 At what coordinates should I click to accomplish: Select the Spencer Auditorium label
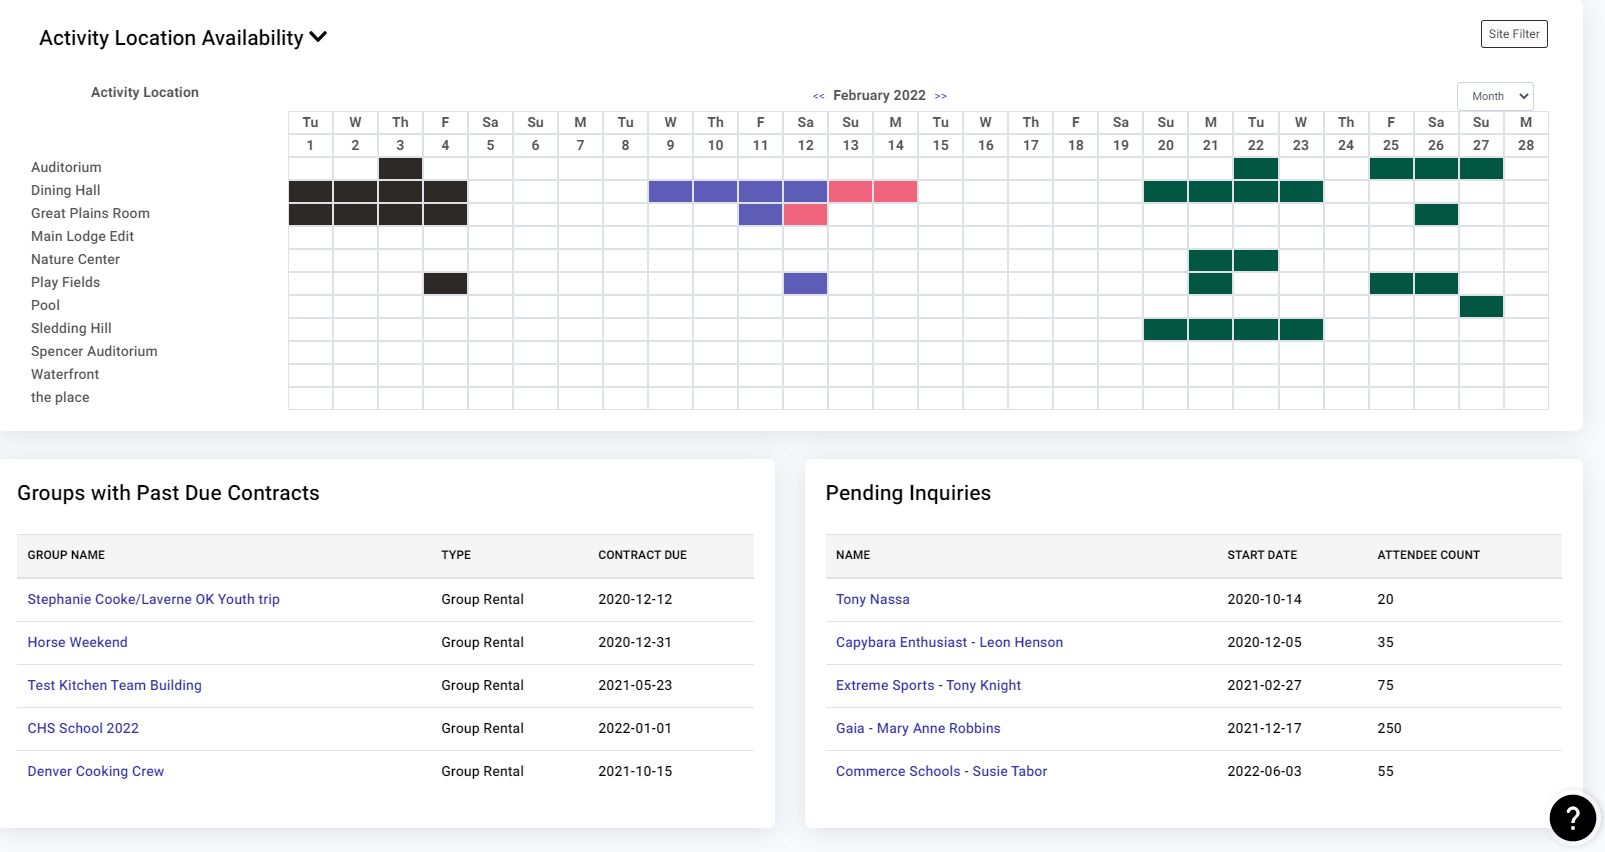coord(94,351)
